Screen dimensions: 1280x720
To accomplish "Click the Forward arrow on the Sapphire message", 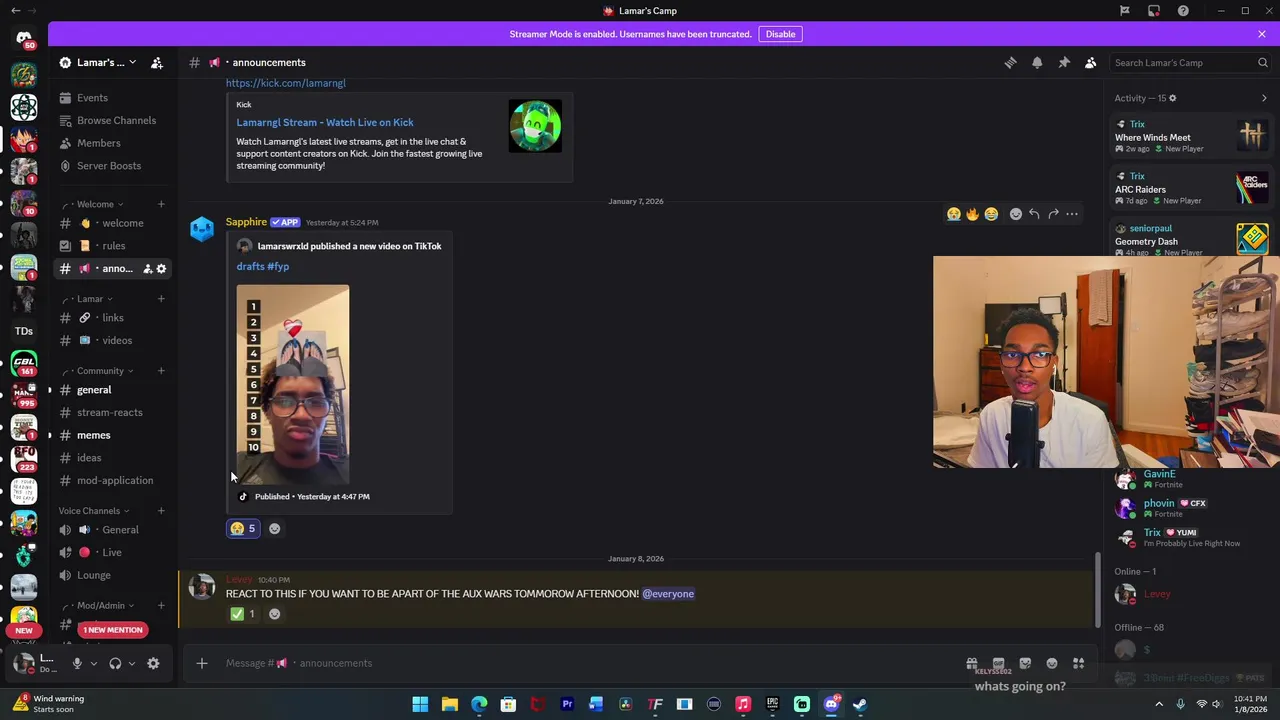I will coord(1053,214).
